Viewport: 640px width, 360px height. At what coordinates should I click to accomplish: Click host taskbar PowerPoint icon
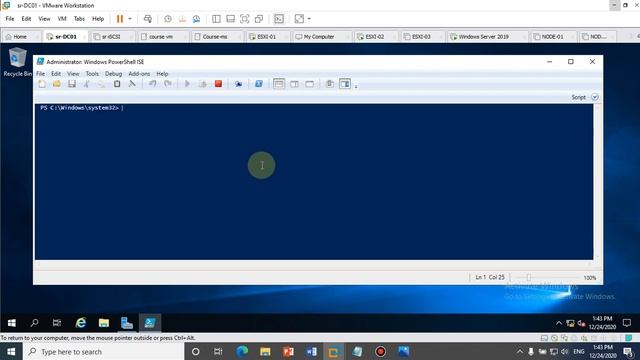click(x=288, y=352)
